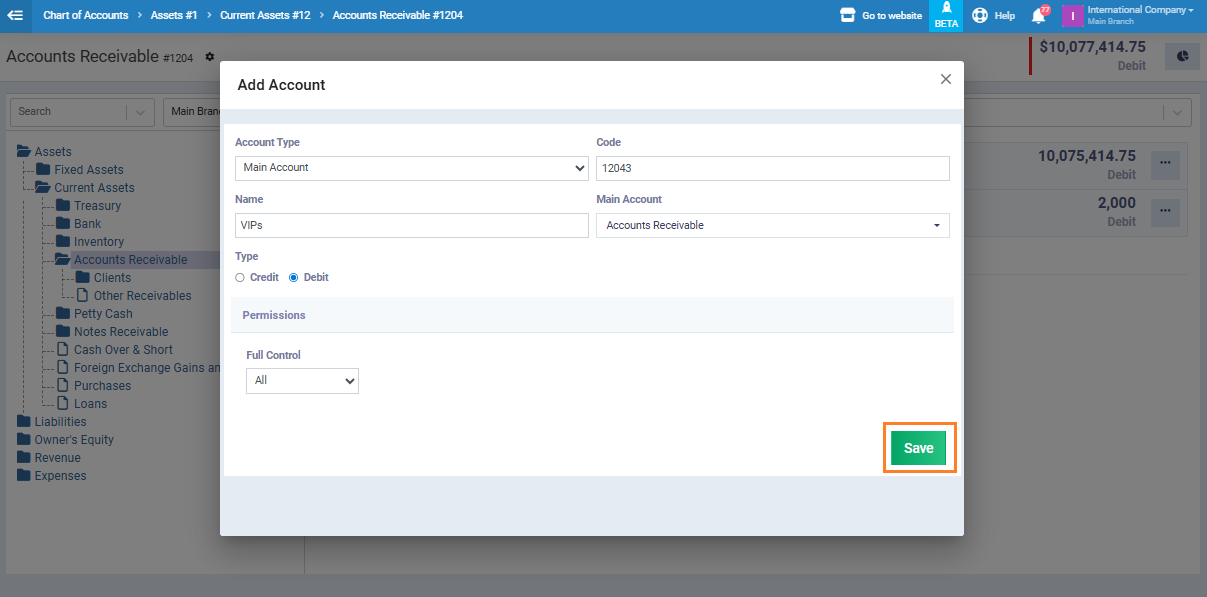1207x597 pixels.
Task: Click the back arrow menu icon
Action: click(15, 15)
